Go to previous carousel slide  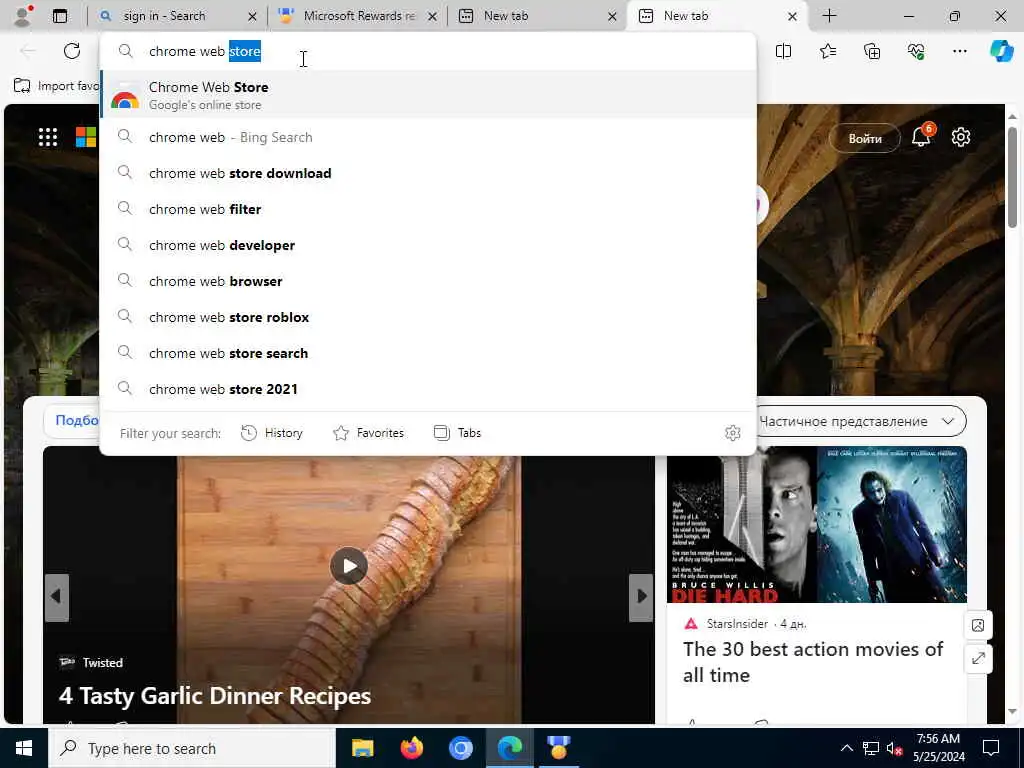57,598
